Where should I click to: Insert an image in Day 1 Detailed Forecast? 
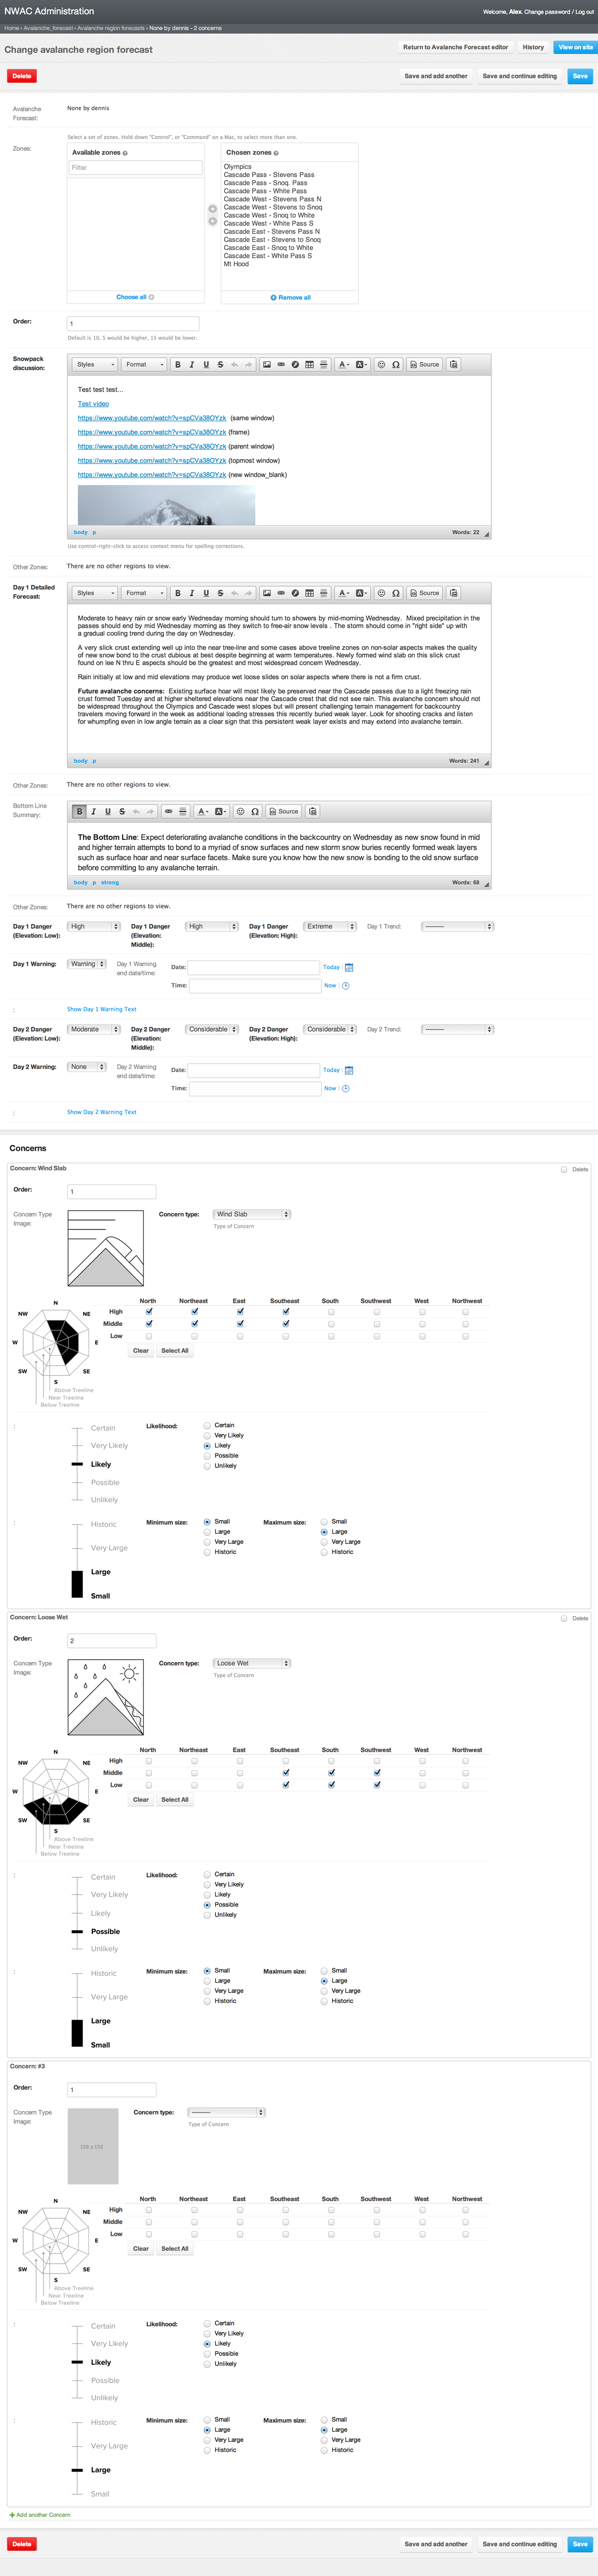(267, 593)
